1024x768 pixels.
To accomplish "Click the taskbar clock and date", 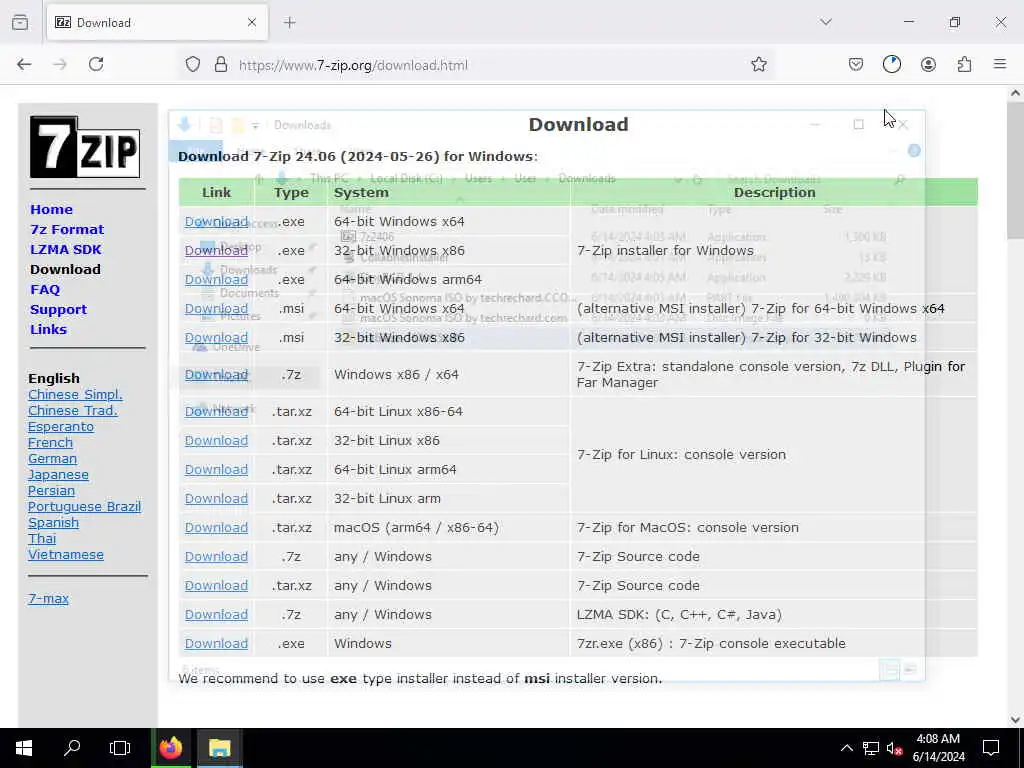I will [x=938, y=748].
